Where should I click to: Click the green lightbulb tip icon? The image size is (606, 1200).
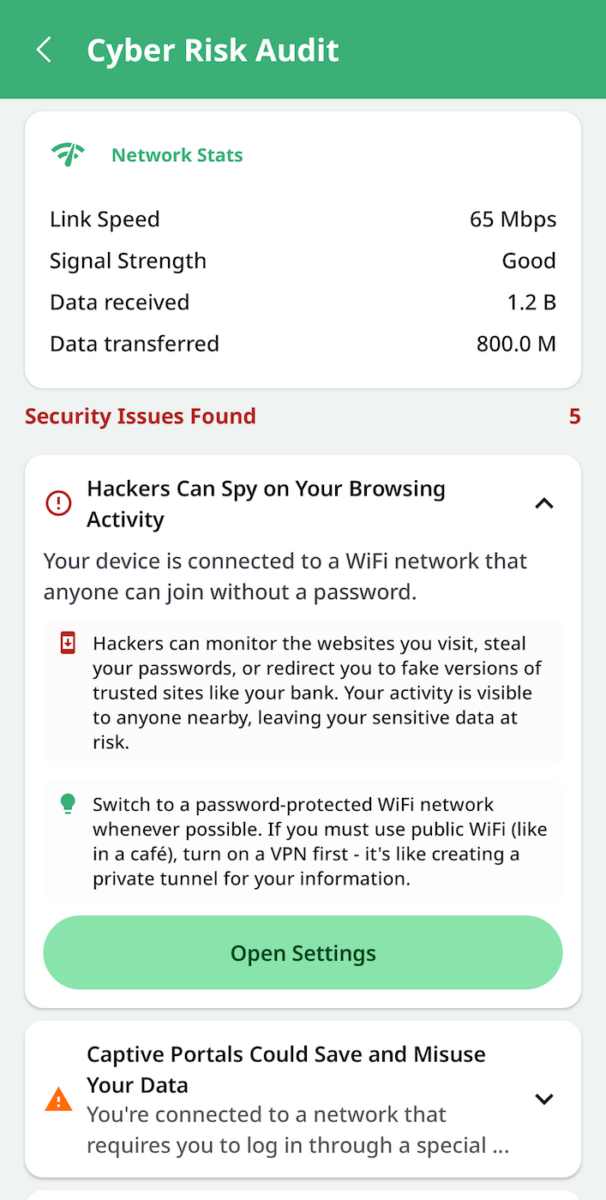(66, 804)
